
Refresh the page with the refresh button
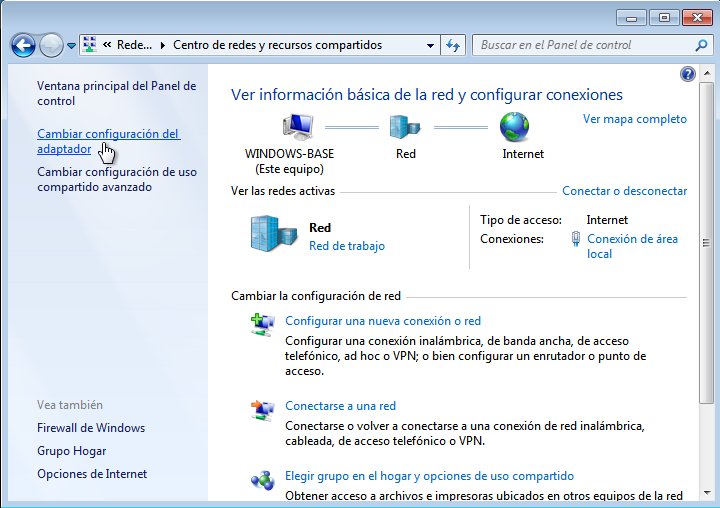(453, 45)
